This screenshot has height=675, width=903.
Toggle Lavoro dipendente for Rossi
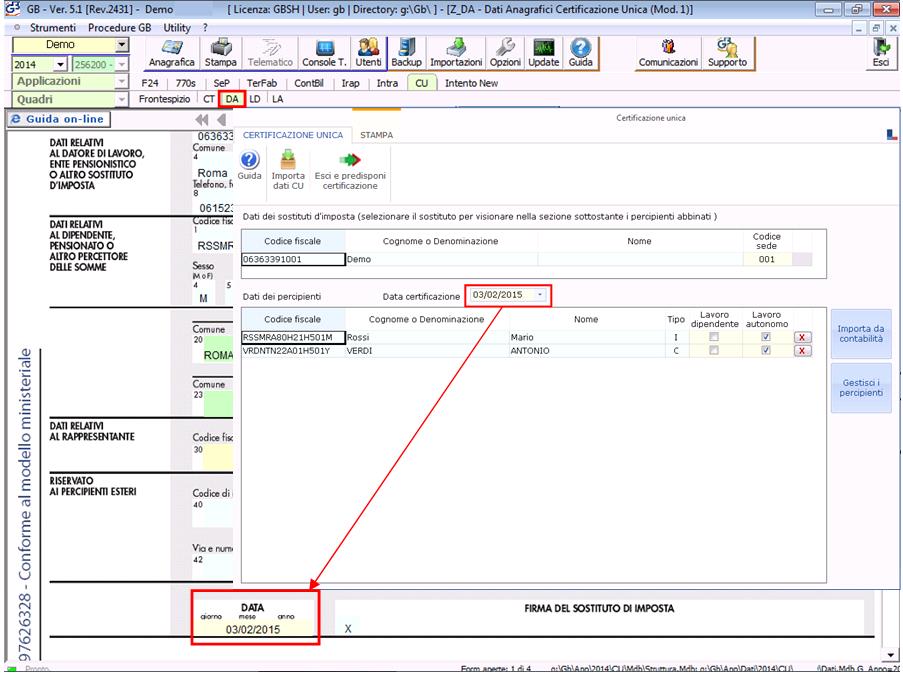pos(714,337)
